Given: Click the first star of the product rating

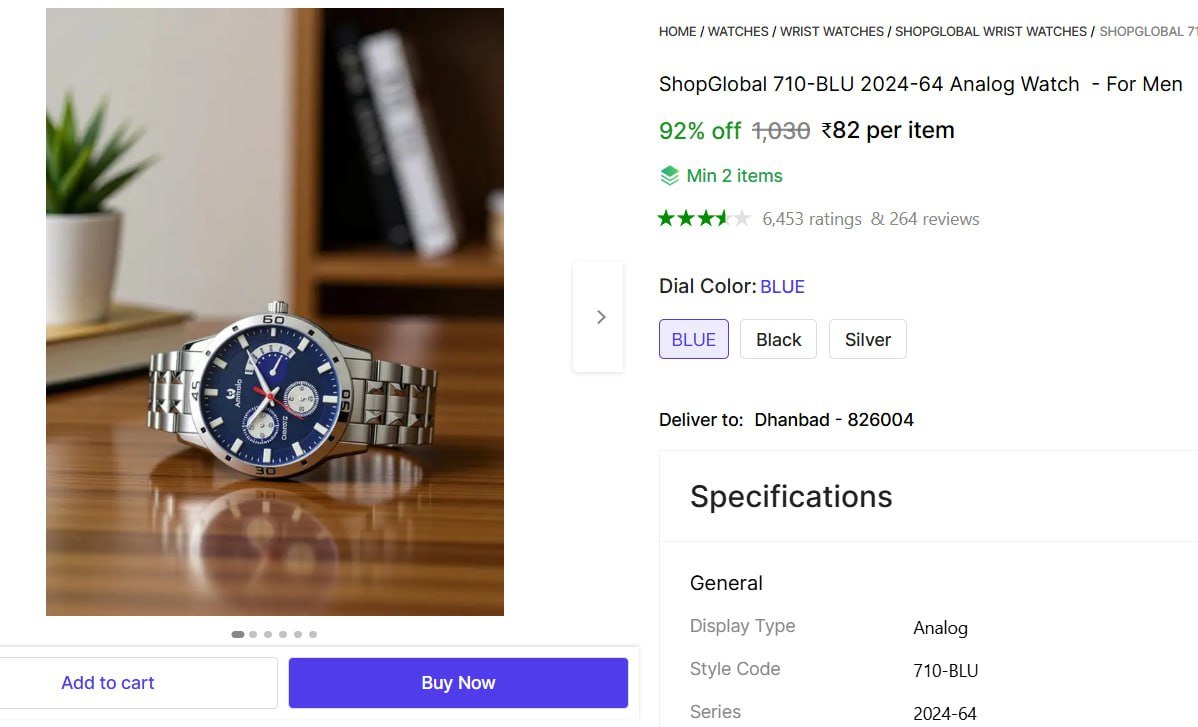Looking at the screenshot, I should [666, 217].
